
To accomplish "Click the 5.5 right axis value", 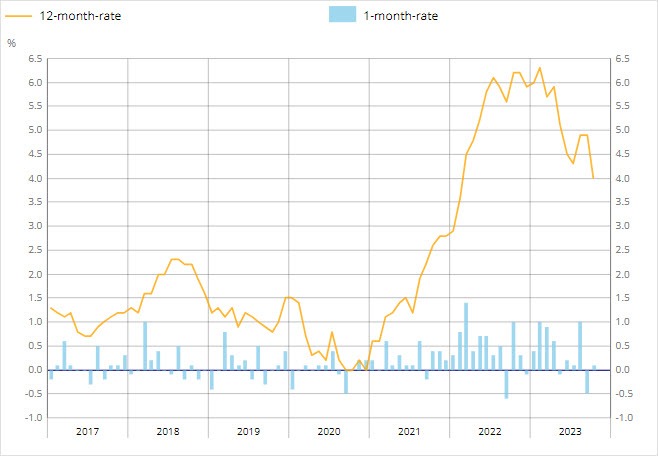I will tap(622, 106).
